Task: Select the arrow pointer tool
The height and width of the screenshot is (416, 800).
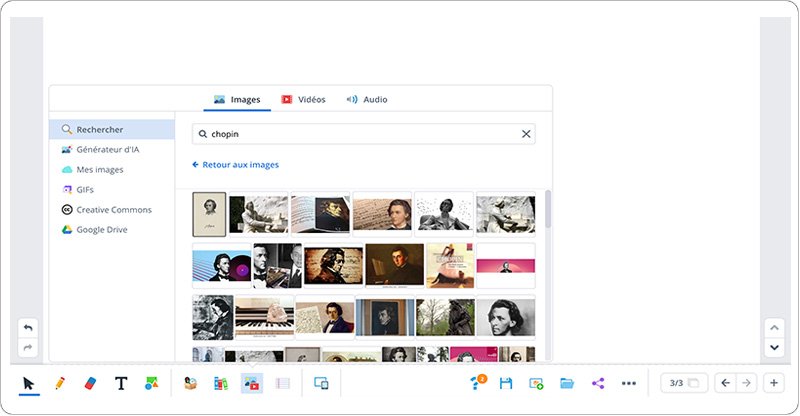Action: (29, 383)
